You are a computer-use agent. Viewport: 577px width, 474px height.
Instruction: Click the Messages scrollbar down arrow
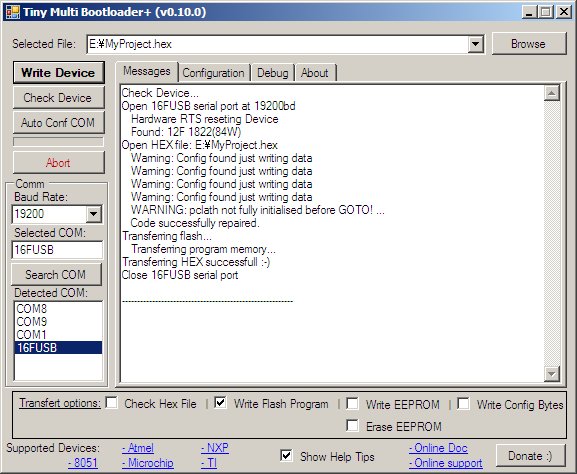tap(552, 374)
